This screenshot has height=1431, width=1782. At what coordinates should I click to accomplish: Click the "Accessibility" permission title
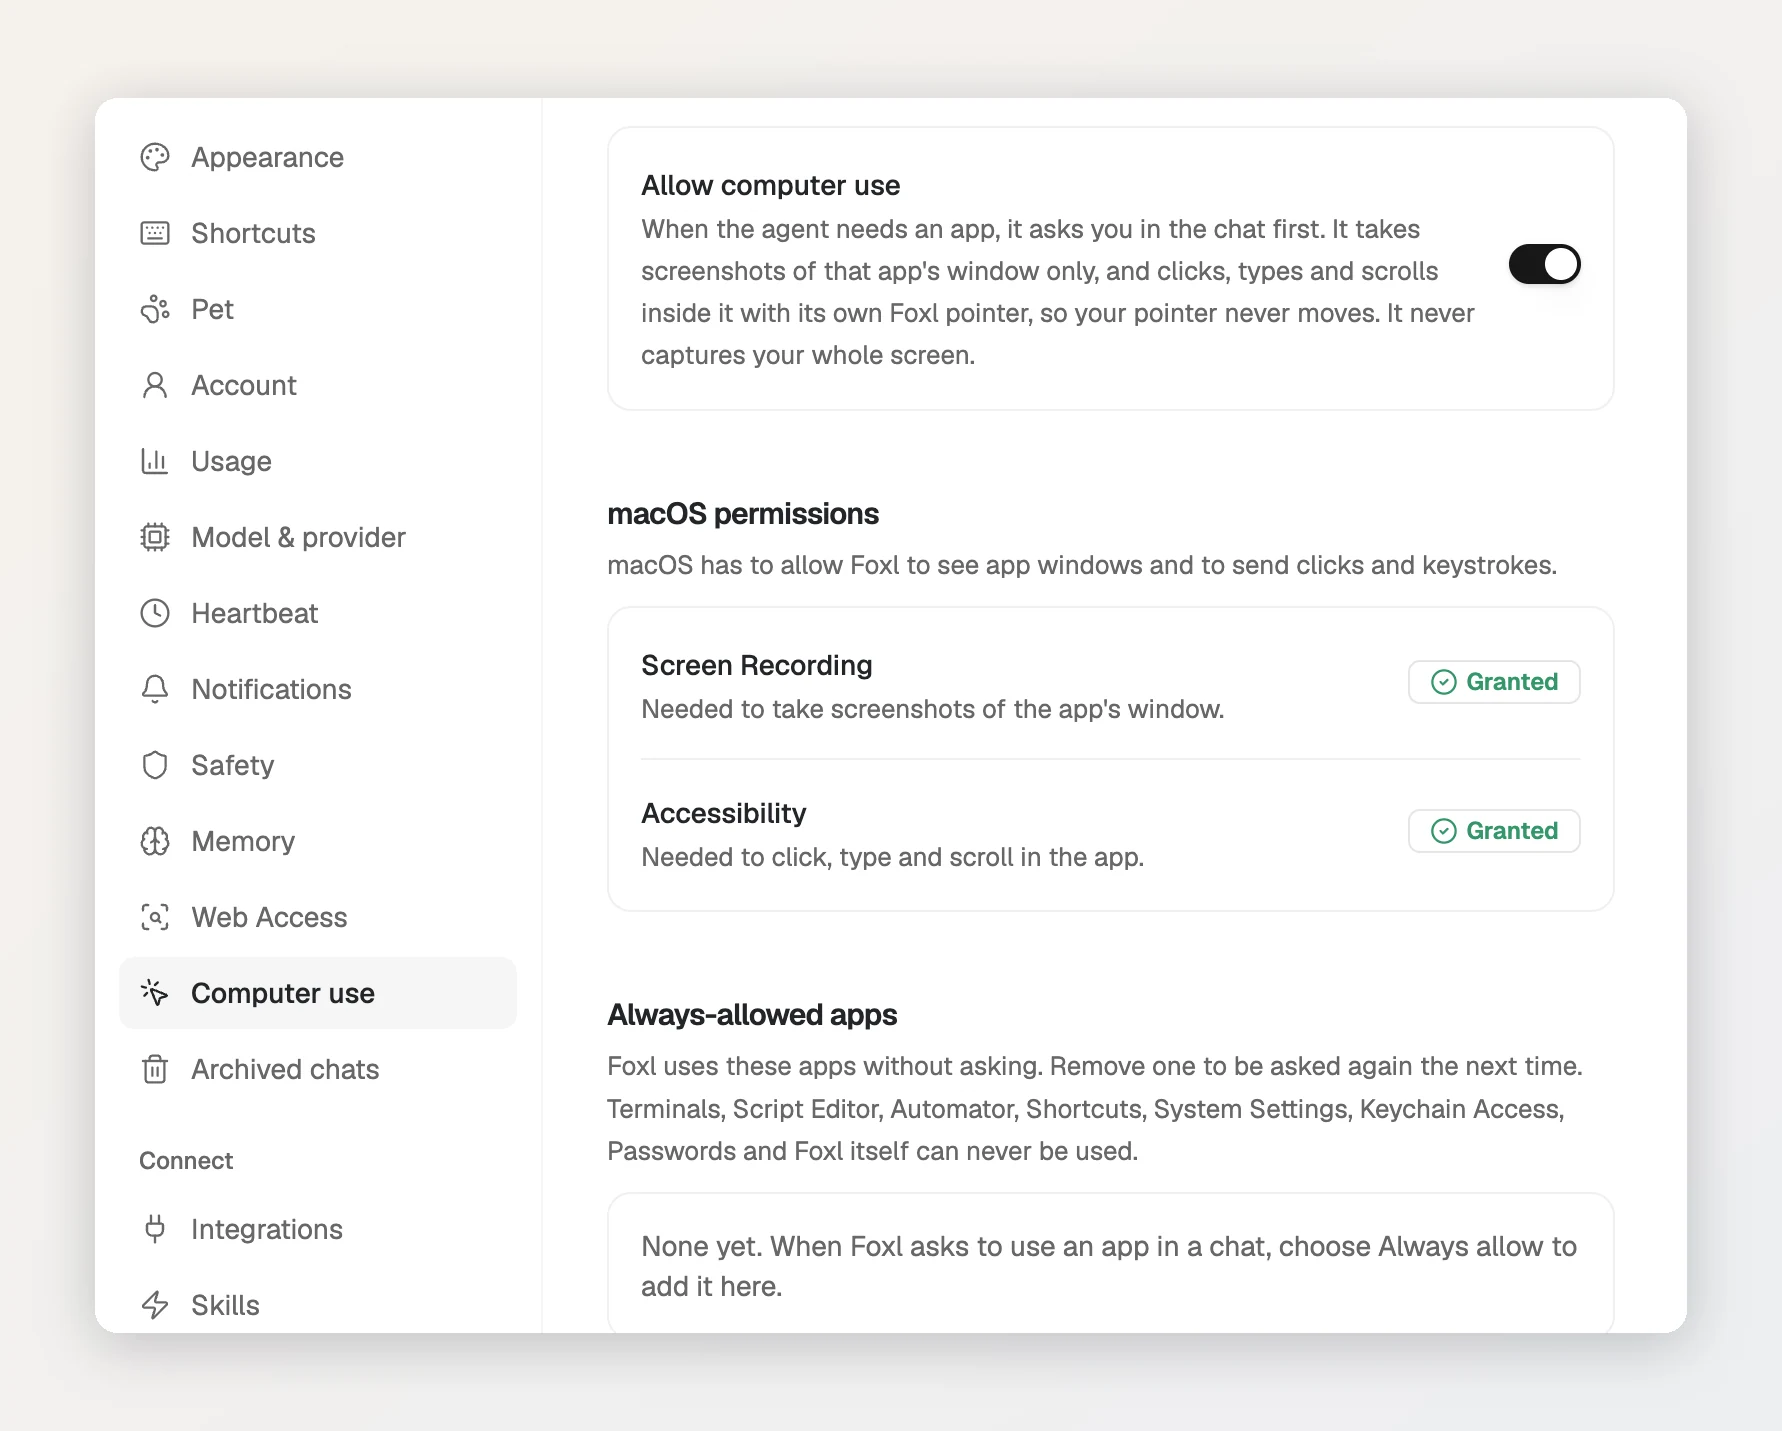(x=724, y=813)
